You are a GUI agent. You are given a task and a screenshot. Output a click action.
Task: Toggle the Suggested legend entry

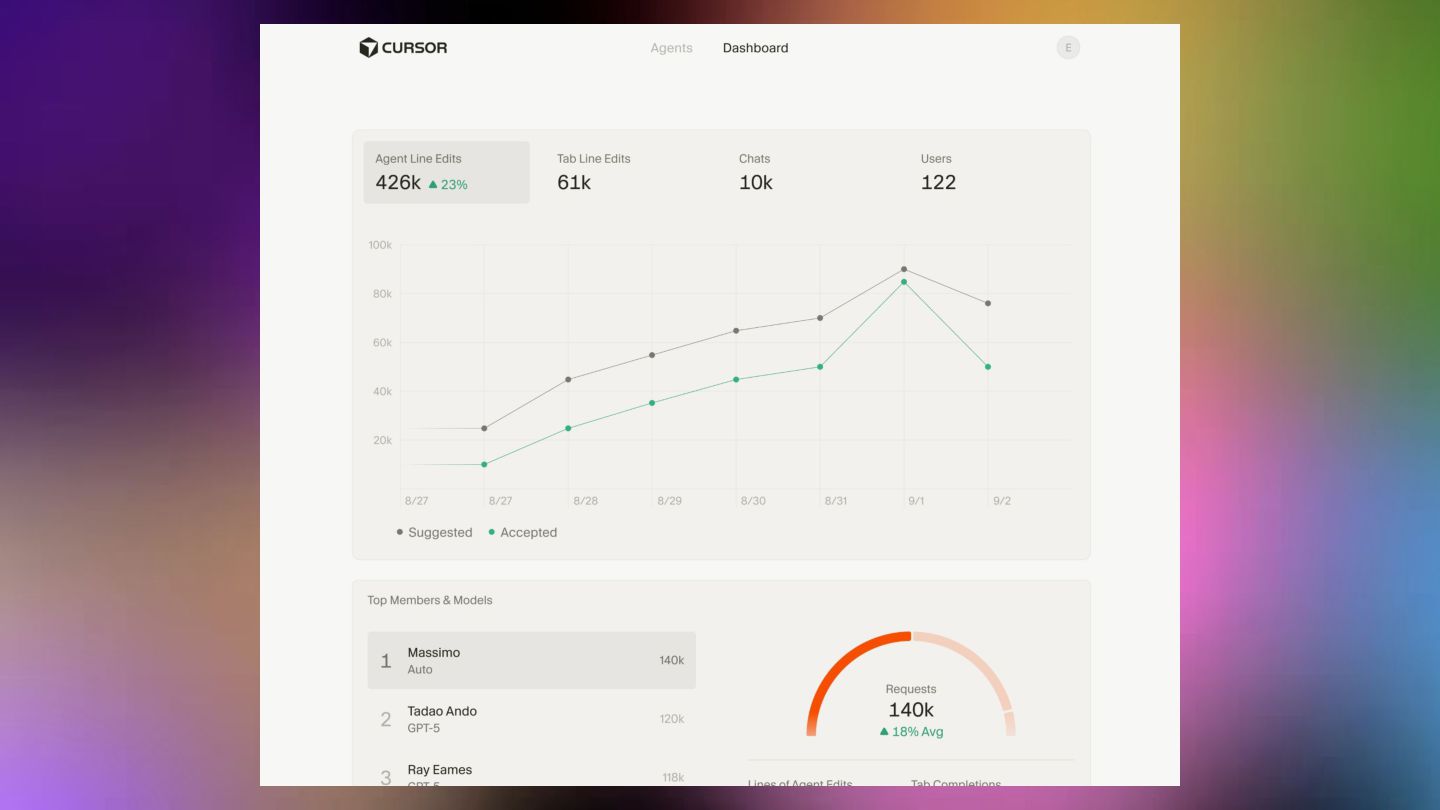434,532
